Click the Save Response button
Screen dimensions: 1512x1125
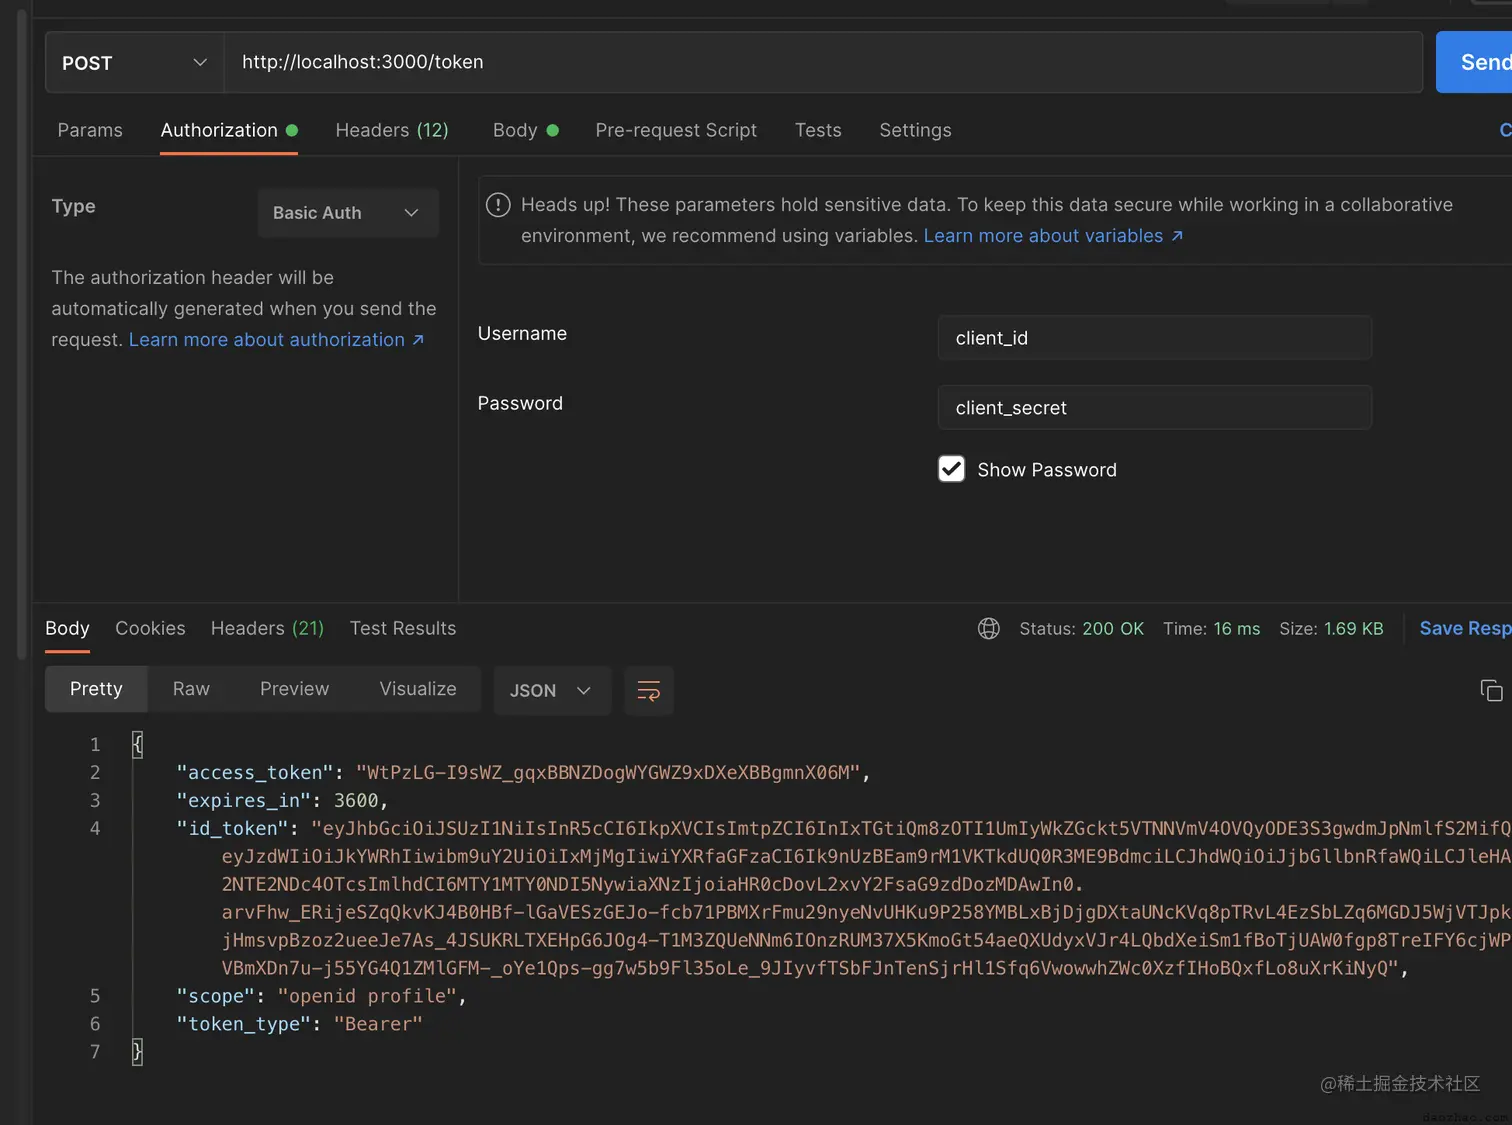(x=1466, y=628)
